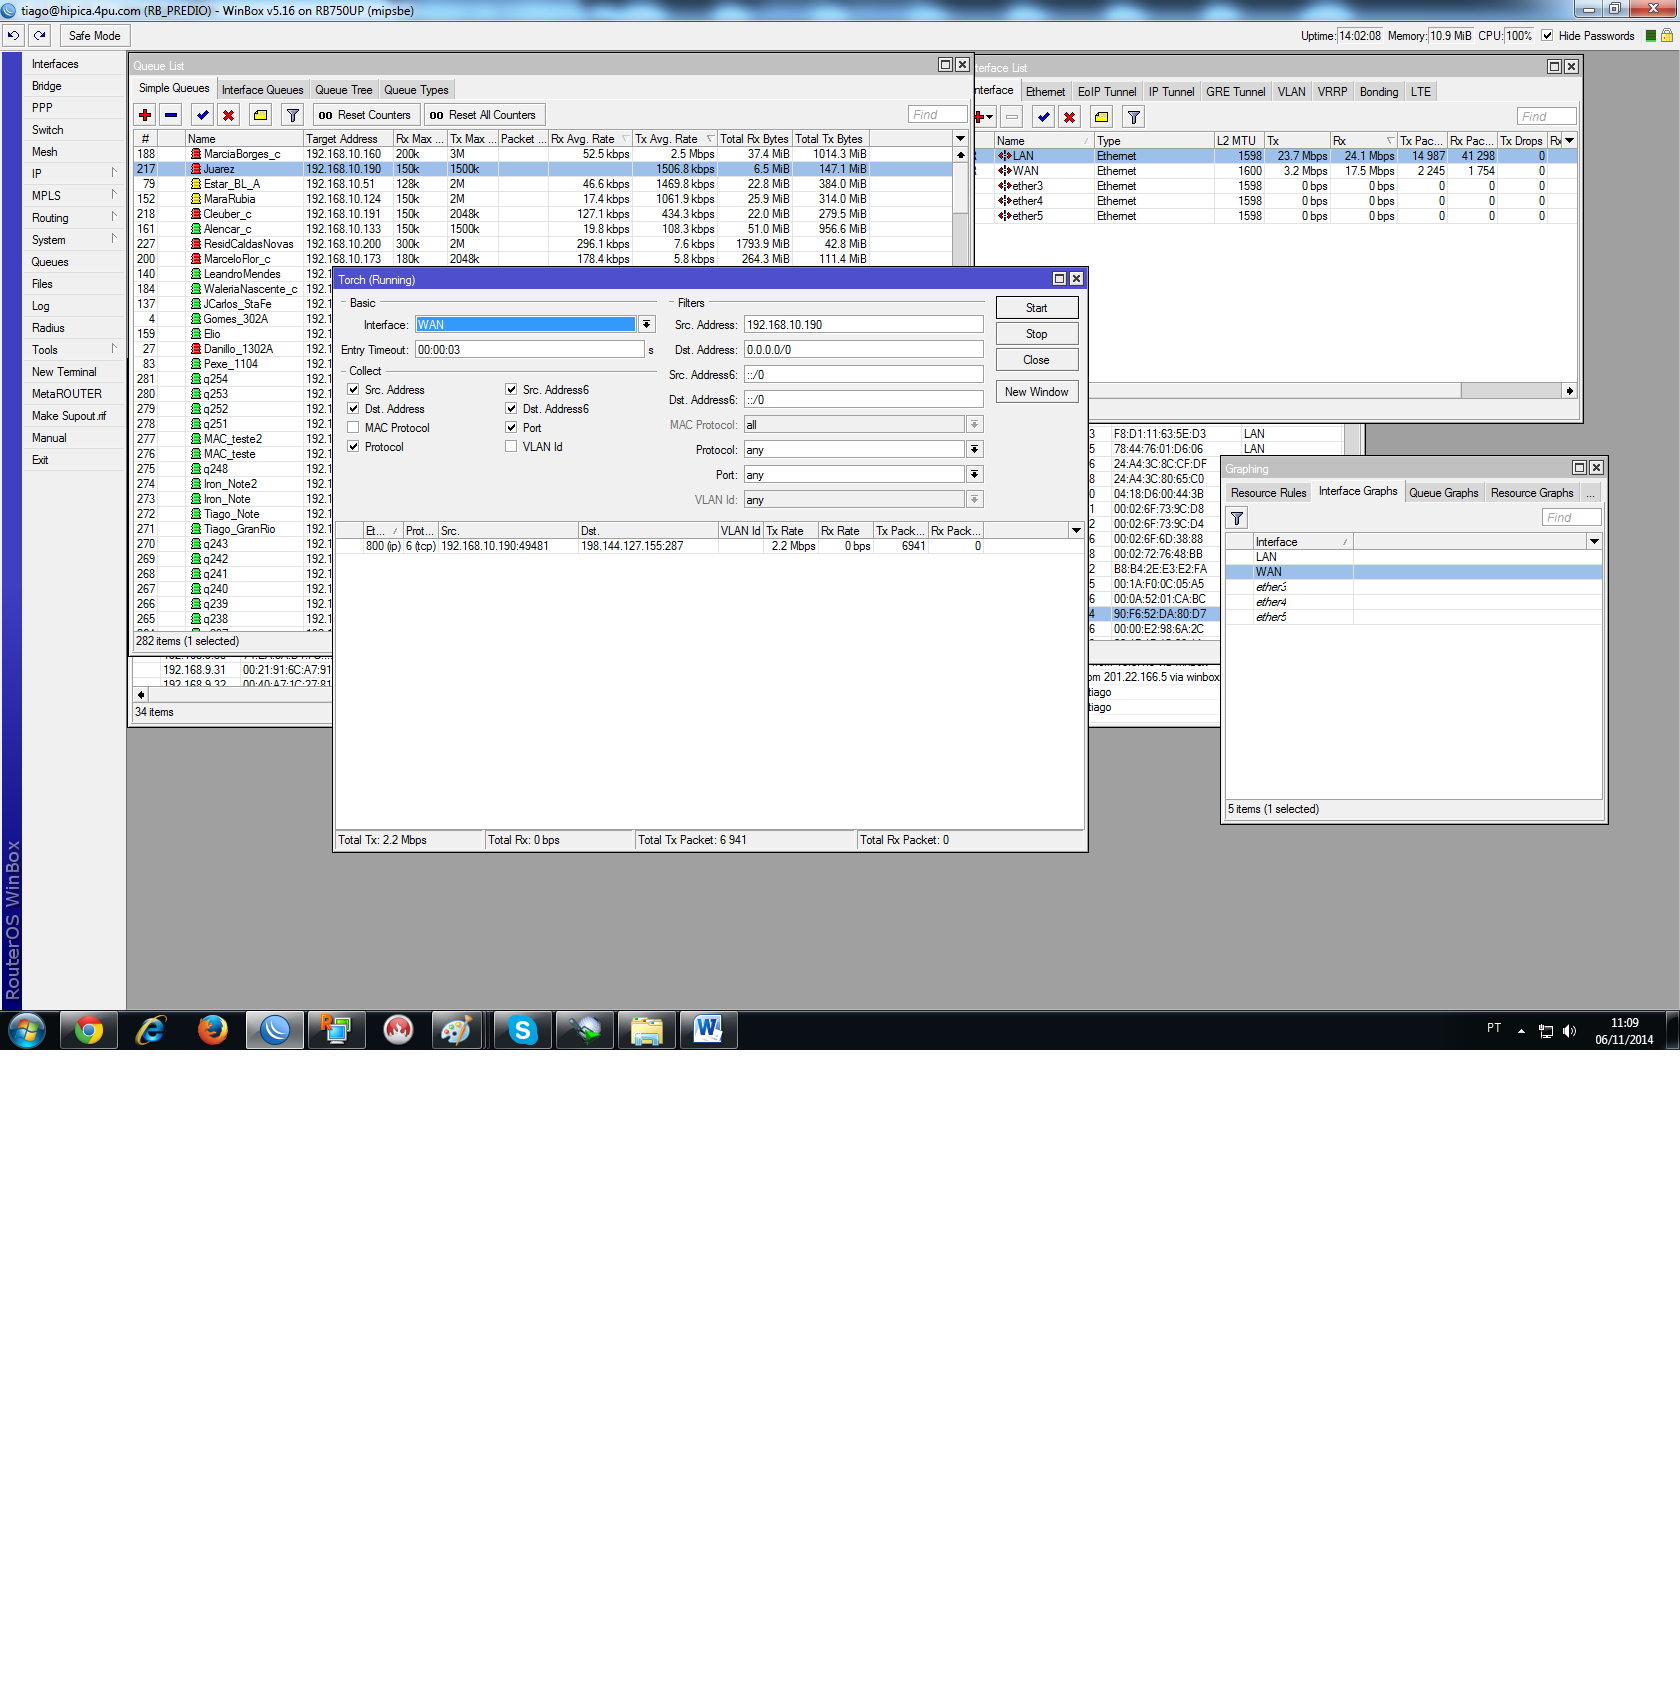Click the filter funnel icon in Graphing window
Screen dimensions: 1680x1684
pos(1237,518)
